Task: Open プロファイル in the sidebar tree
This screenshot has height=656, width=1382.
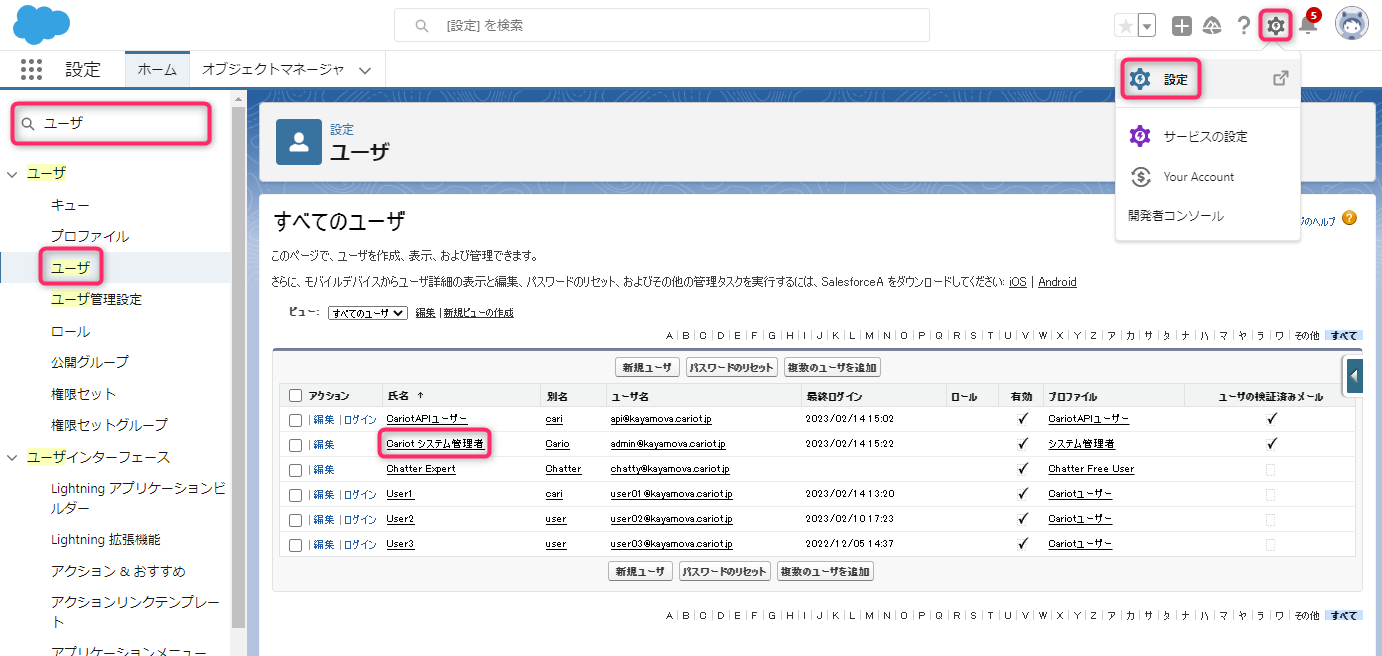Action: [x=90, y=237]
